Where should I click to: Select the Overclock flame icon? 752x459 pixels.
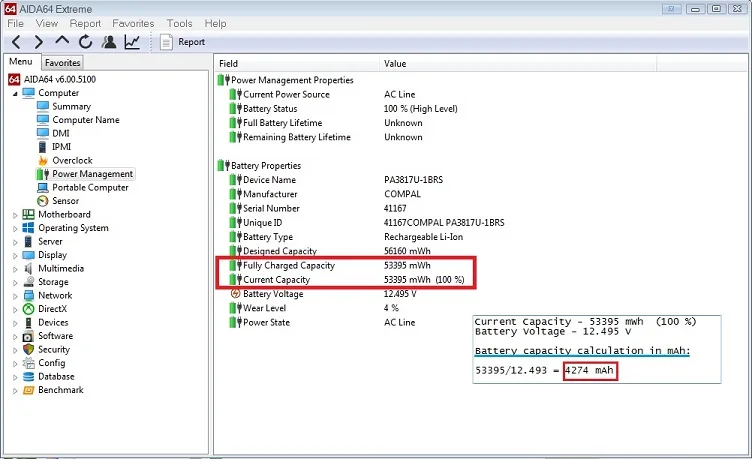43,160
